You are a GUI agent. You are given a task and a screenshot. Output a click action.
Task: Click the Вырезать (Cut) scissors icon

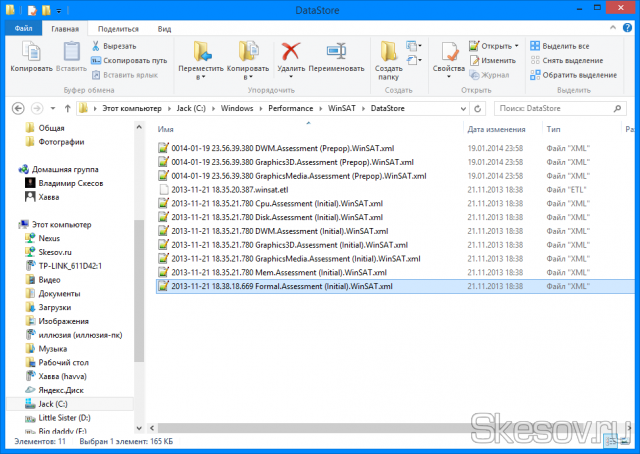pos(97,45)
